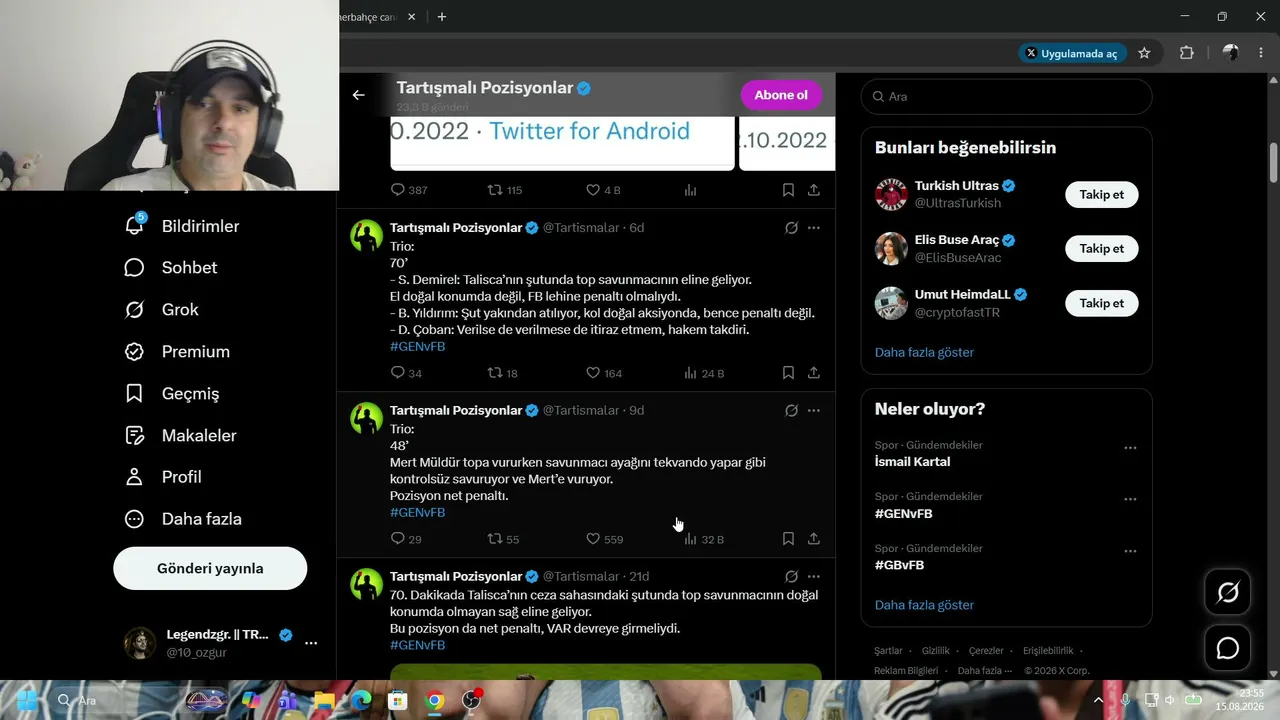Image resolution: width=1280 pixels, height=720 pixels.
Task: Open Microsoft Edge from the taskbar
Action: (x=361, y=700)
